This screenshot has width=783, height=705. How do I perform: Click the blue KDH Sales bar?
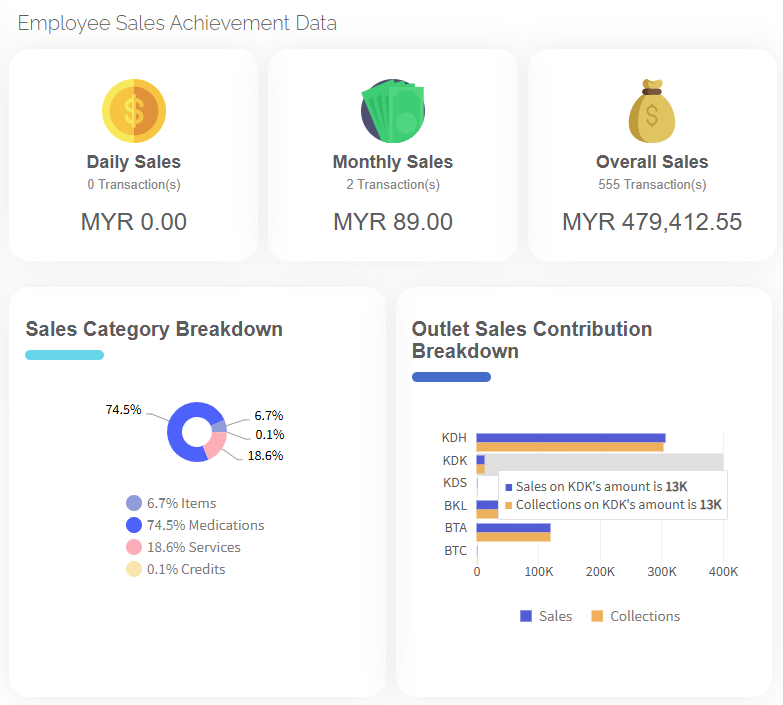point(570,438)
